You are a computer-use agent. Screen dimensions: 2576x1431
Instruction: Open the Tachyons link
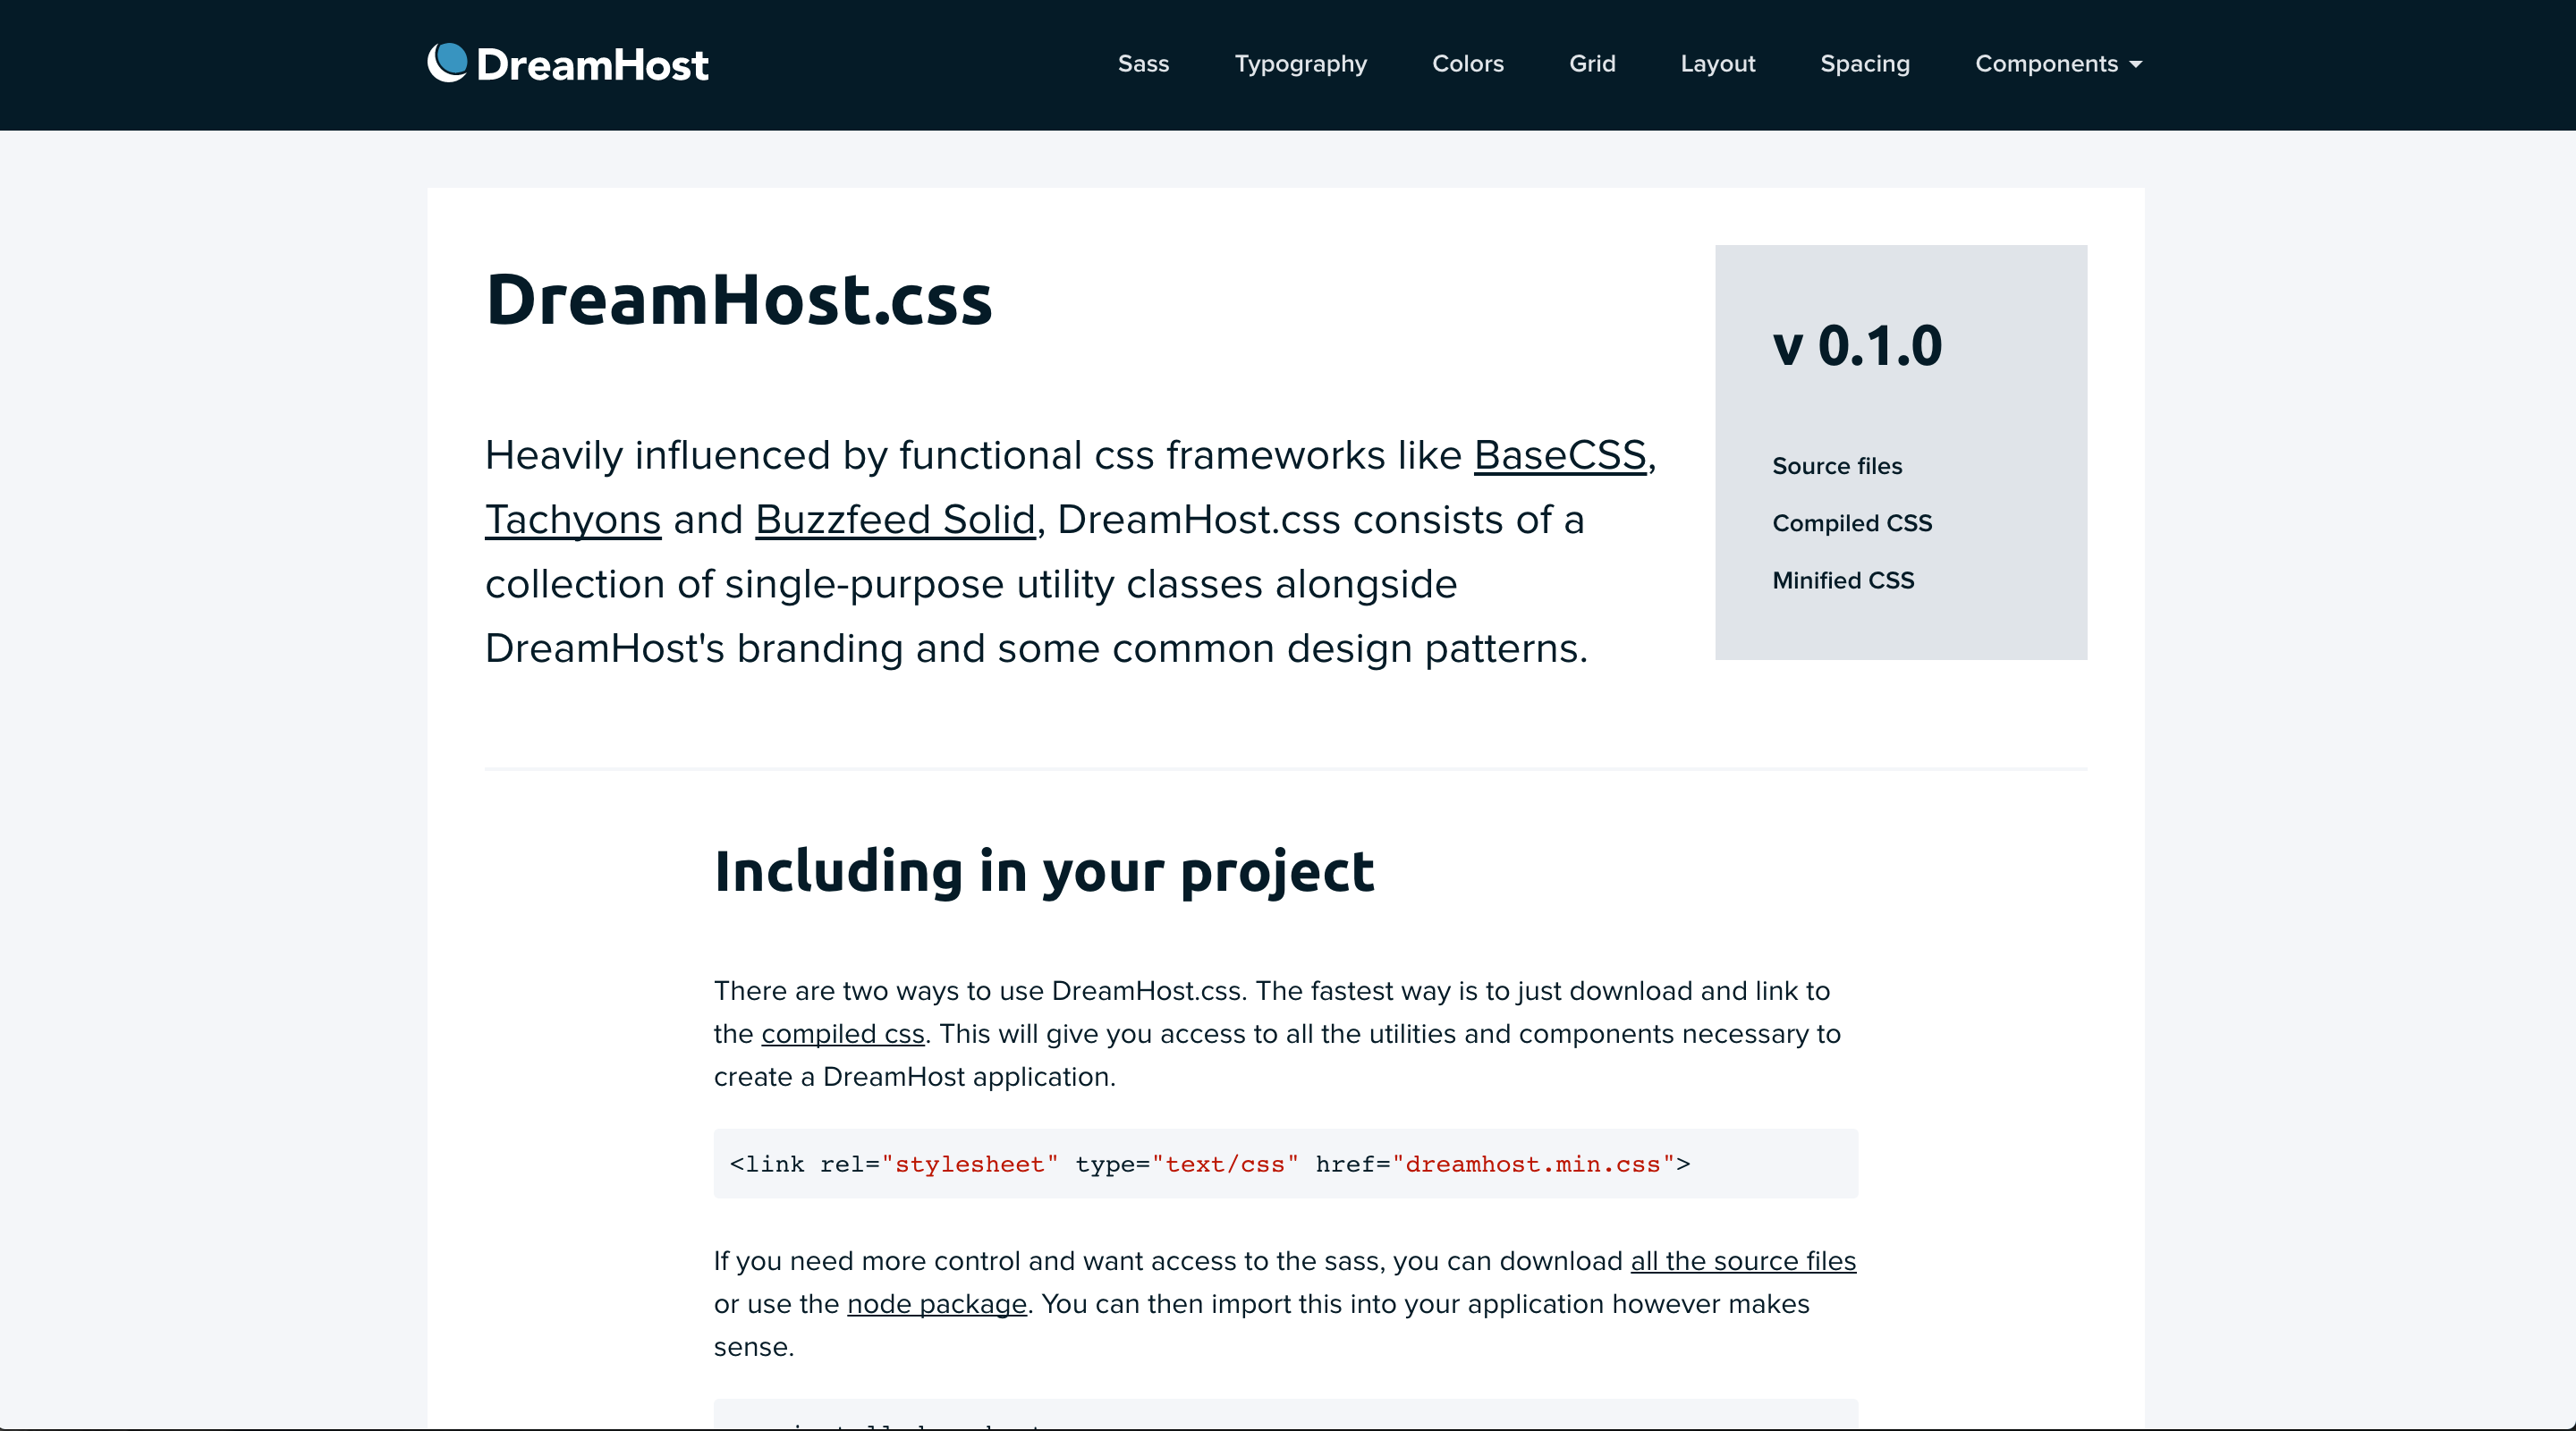pos(572,519)
